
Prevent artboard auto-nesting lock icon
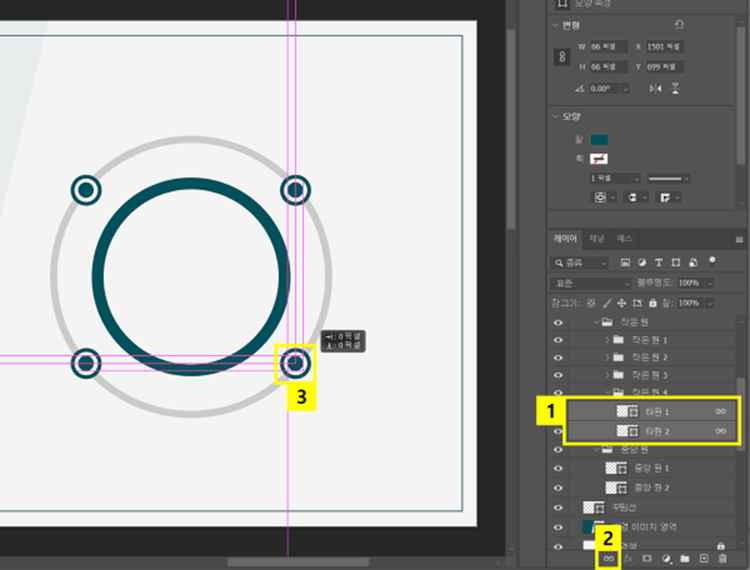tap(637, 303)
